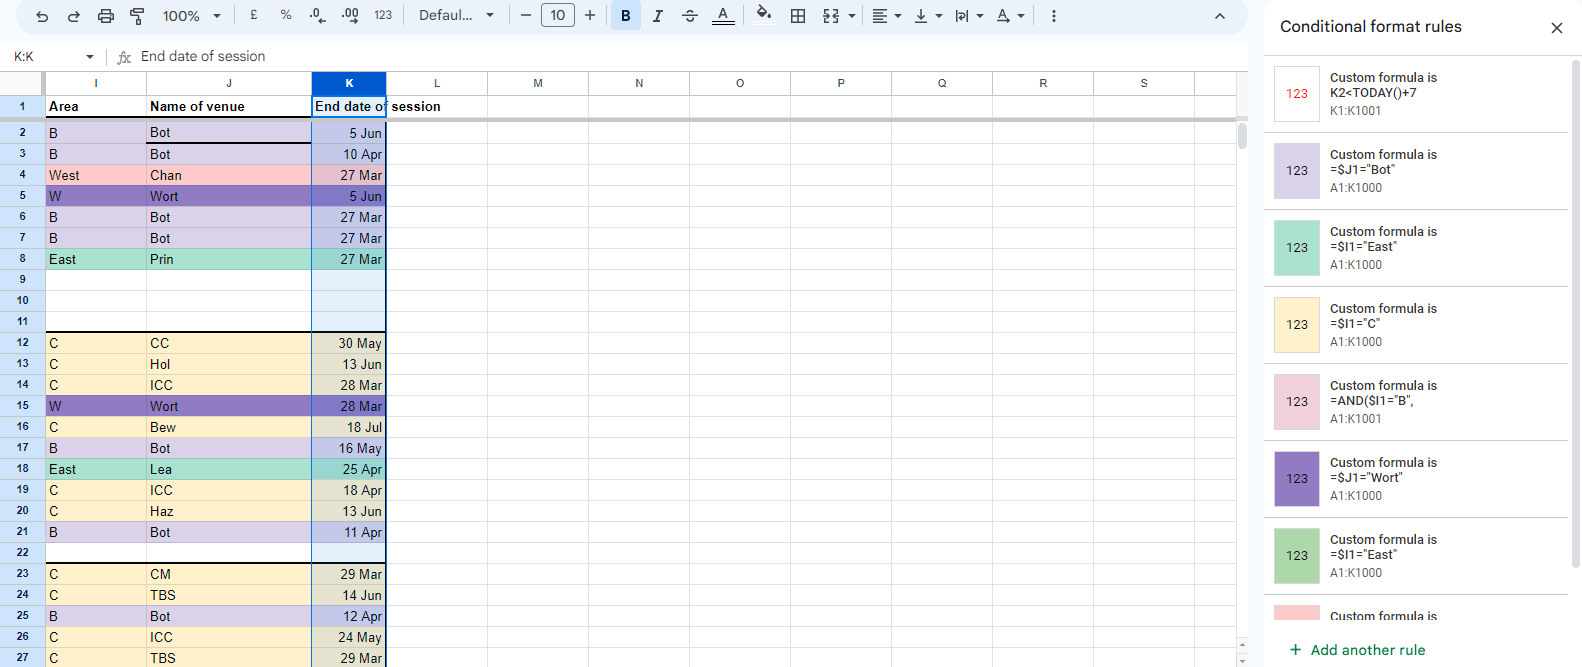Click the Print icon
1582x667 pixels.
click(106, 16)
